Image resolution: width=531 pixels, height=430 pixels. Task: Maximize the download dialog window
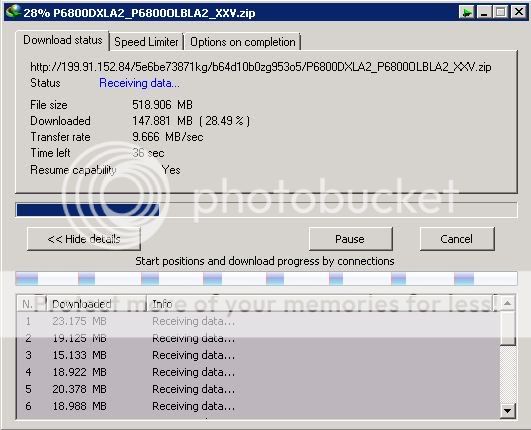point(501,13)
